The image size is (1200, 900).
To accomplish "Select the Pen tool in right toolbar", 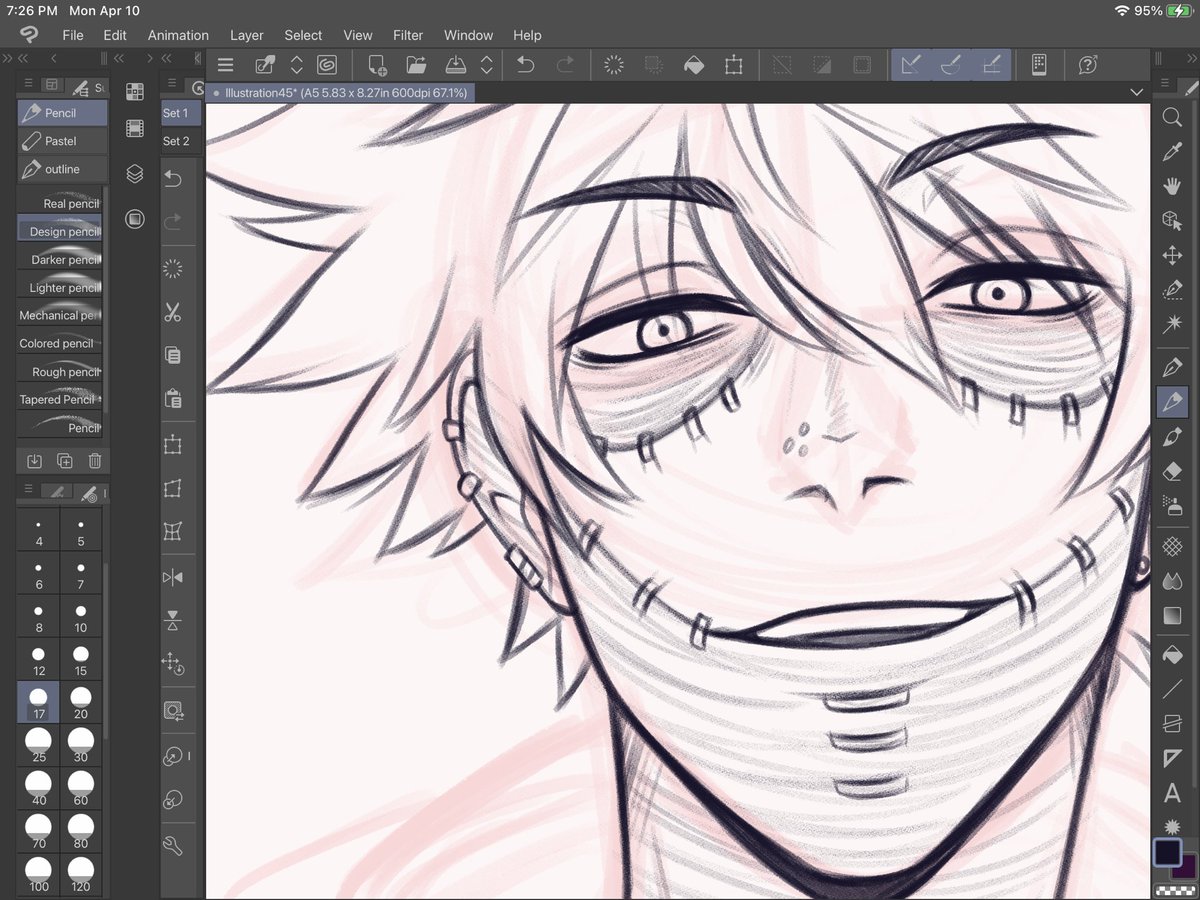I will coord(1172,367).
